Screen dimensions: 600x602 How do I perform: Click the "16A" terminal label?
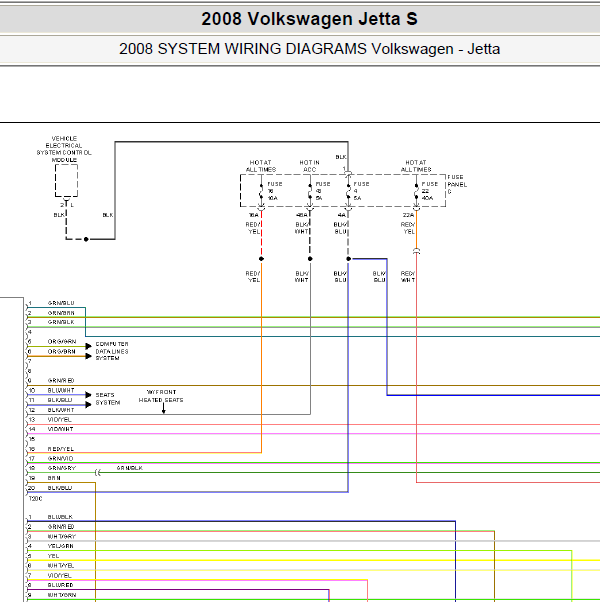coord(254,215)
